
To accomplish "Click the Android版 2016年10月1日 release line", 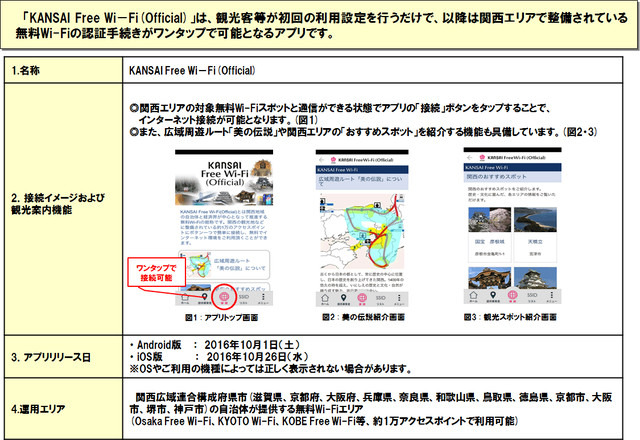I will [215, 345].
